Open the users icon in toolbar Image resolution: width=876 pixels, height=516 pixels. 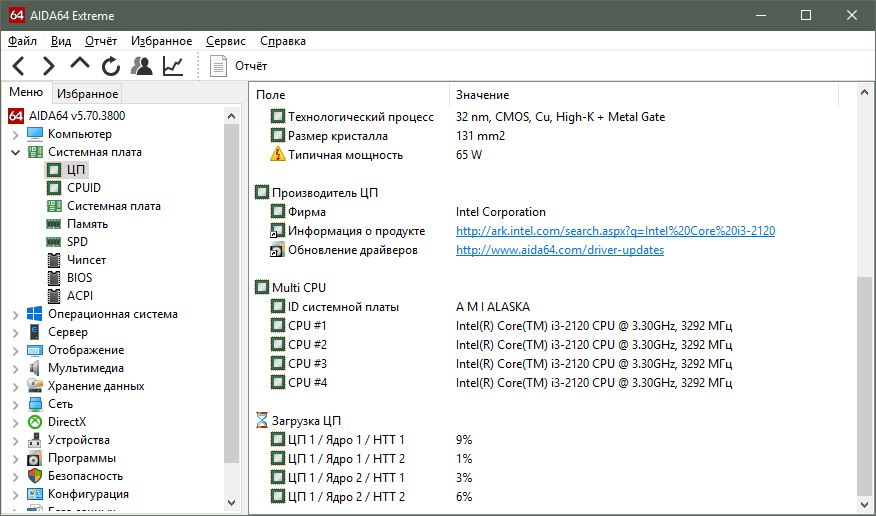142,66
